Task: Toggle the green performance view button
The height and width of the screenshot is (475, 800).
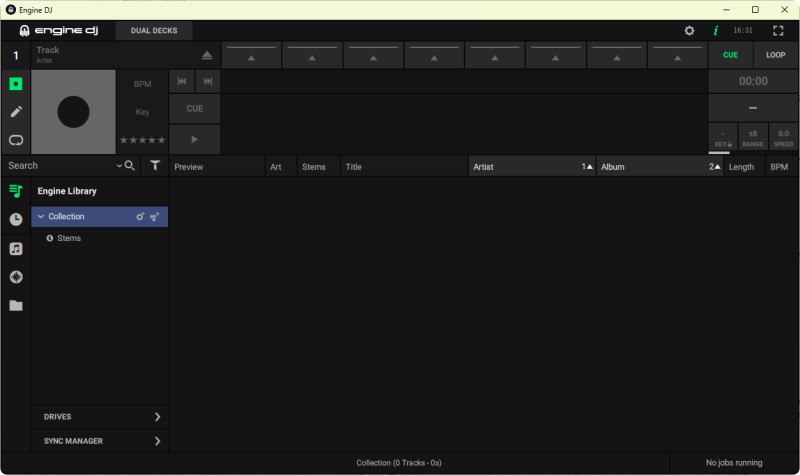Action: [16, 83]
